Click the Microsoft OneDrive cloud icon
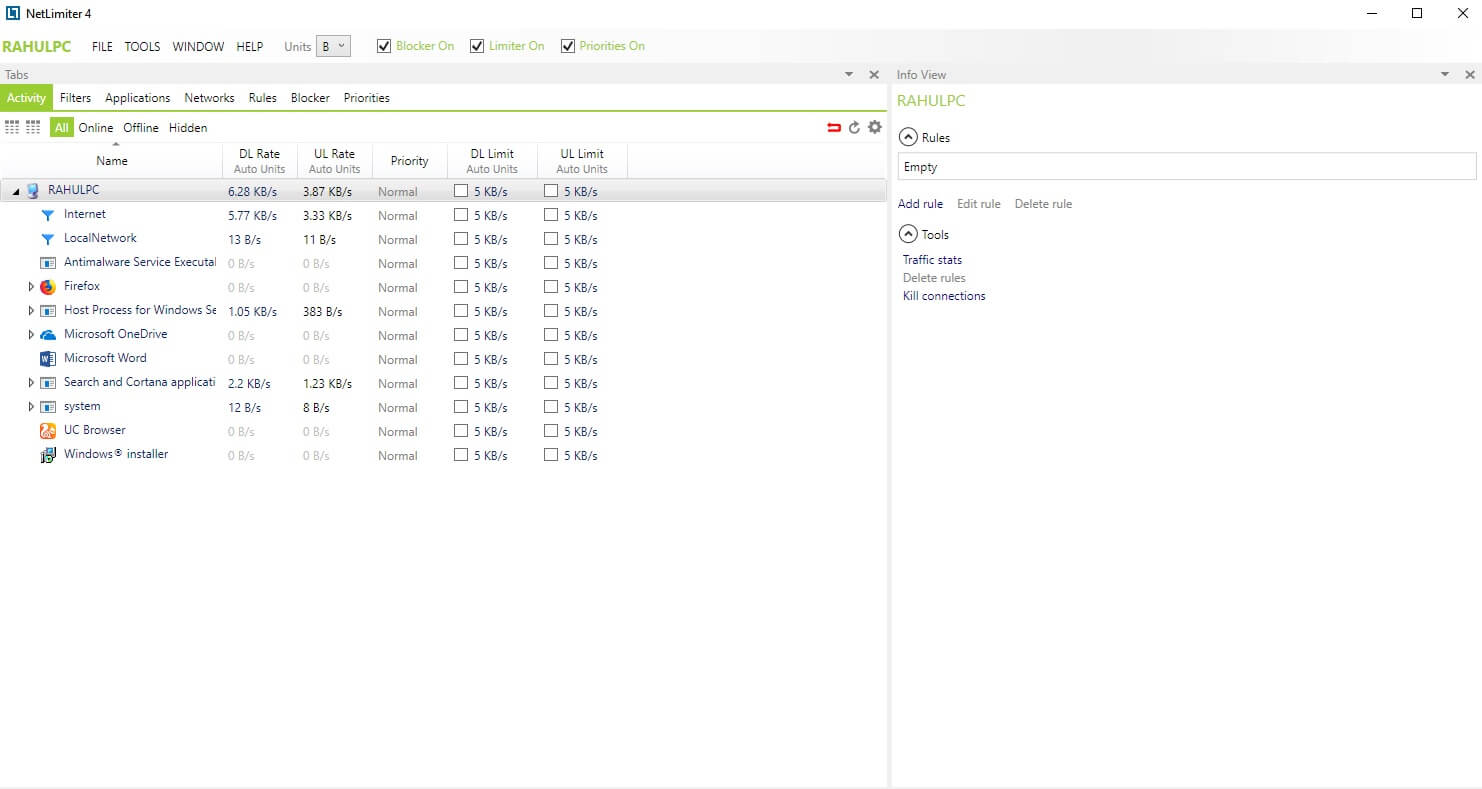This screenshot has width=1482, height=789. click(47, 335)
